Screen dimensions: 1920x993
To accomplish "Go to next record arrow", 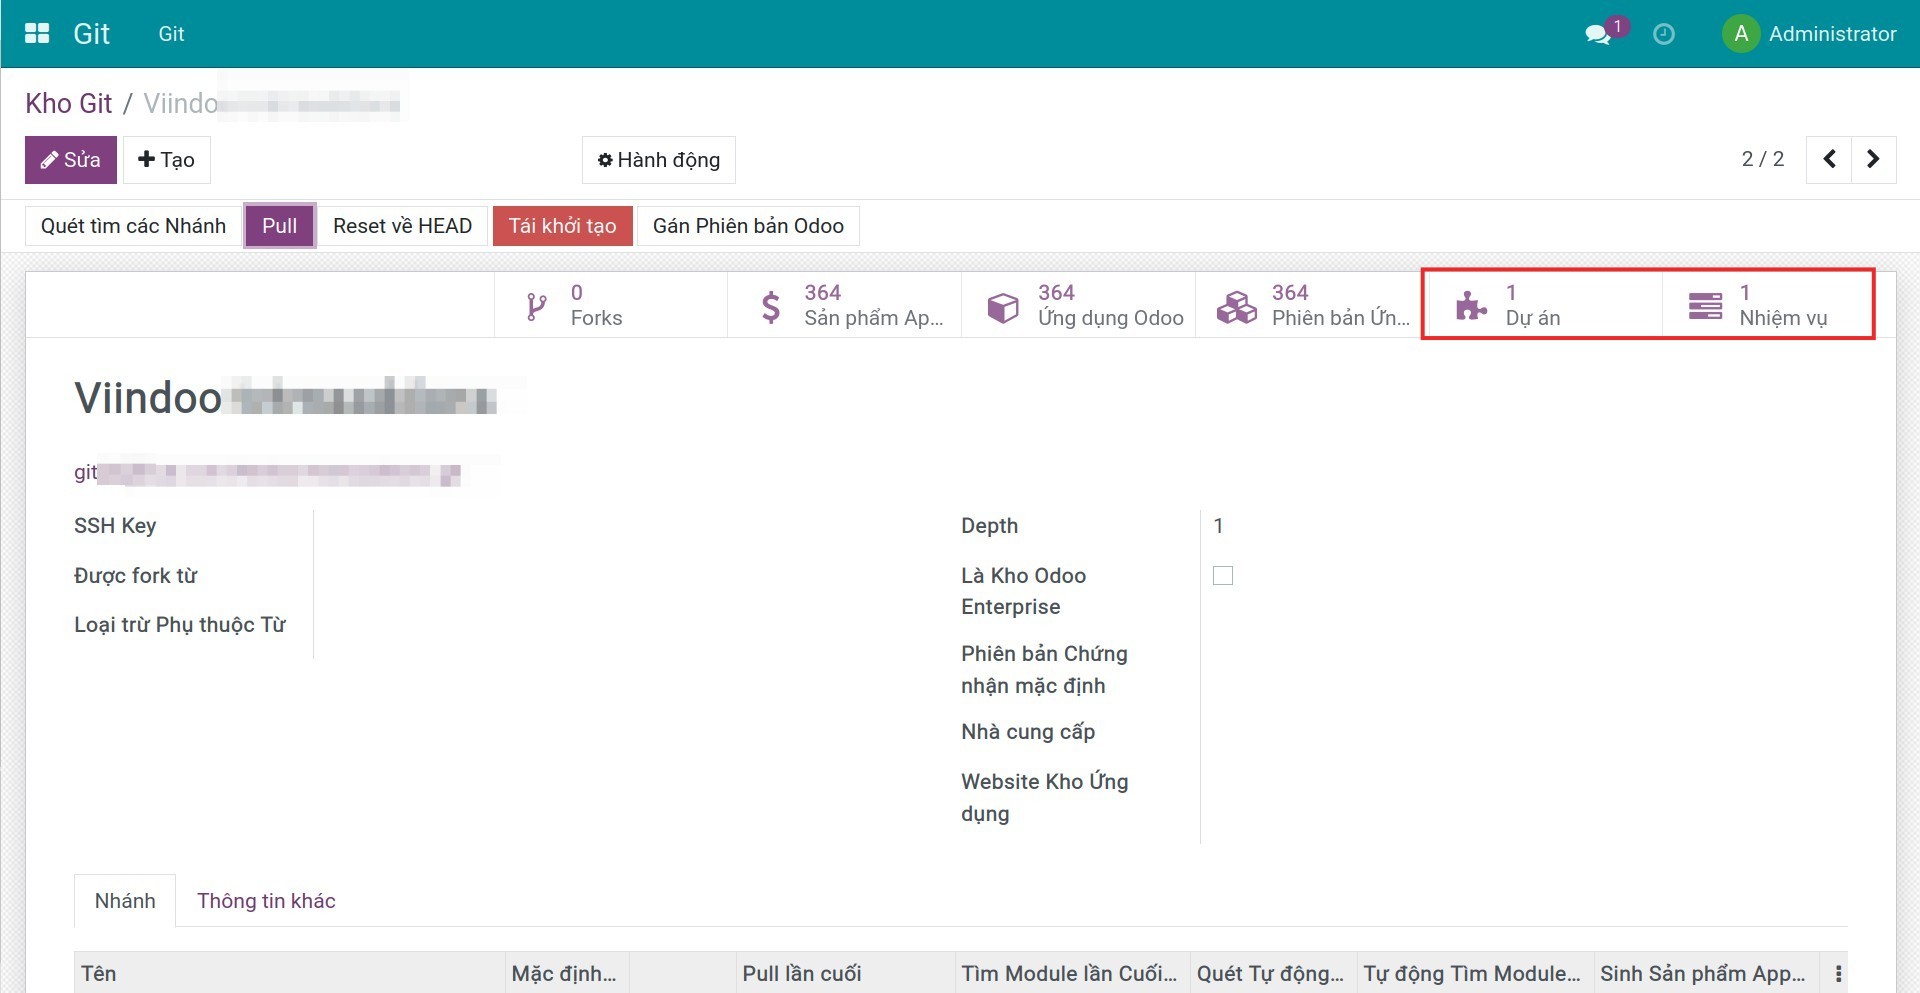I will pos(1873,160).
